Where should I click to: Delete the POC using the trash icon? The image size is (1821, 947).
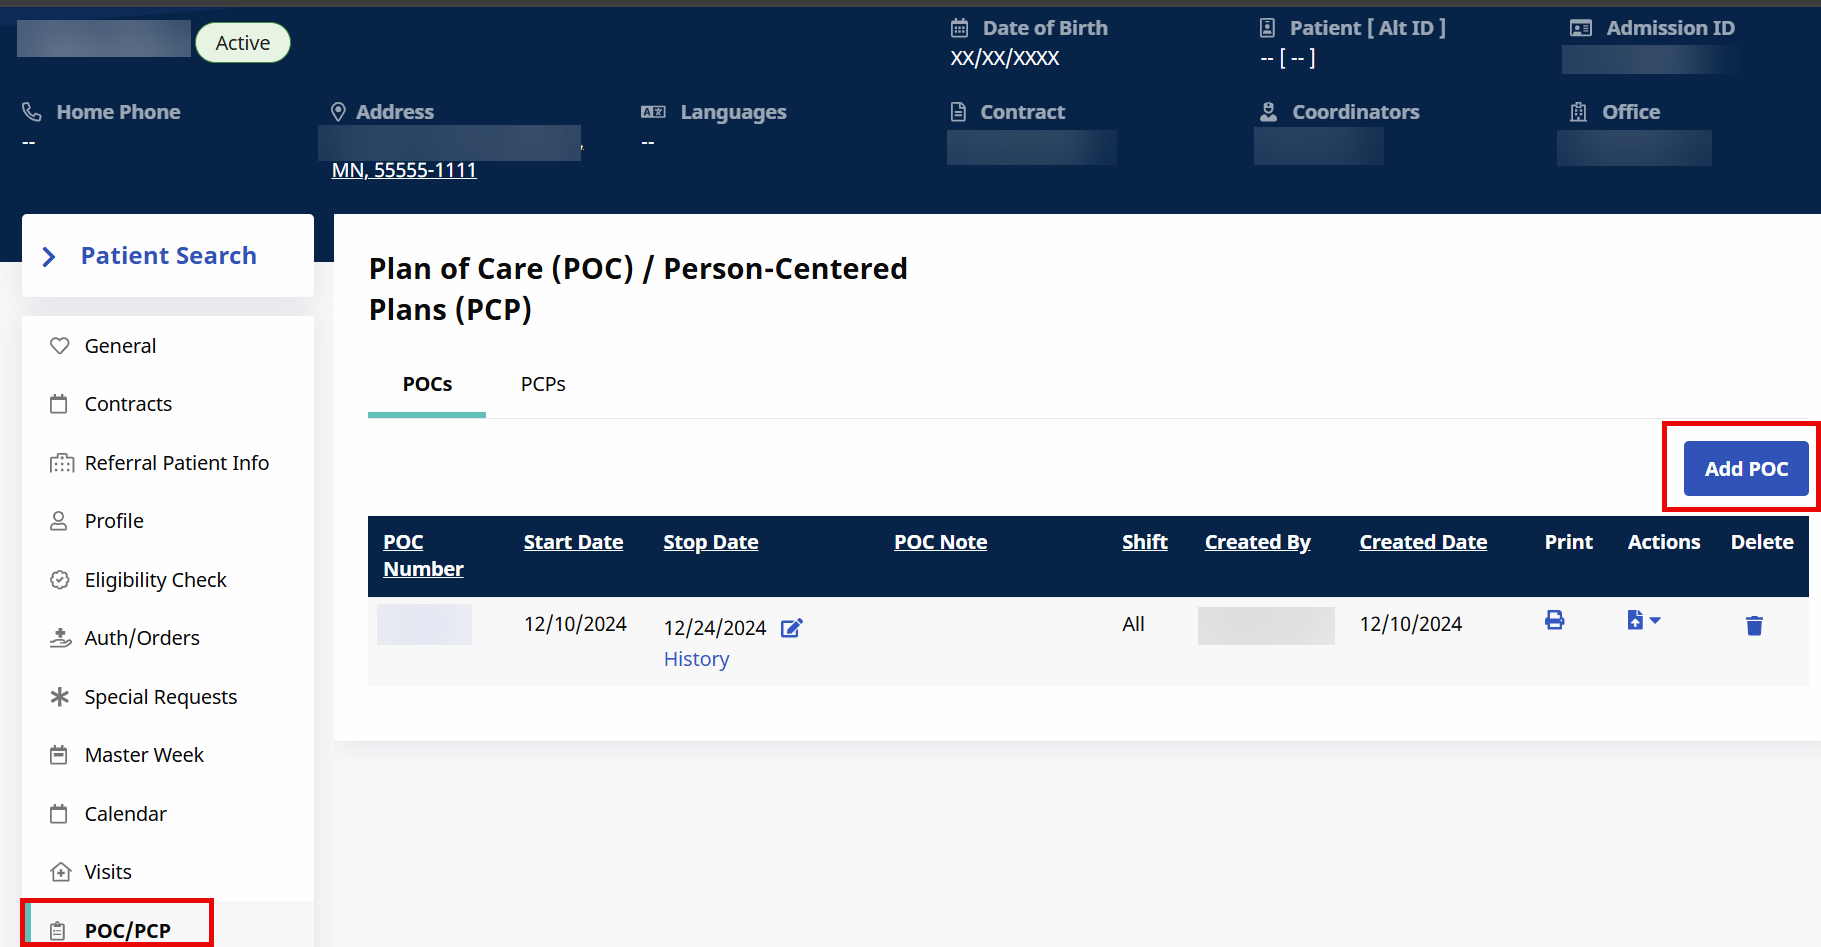(1754, 626)
